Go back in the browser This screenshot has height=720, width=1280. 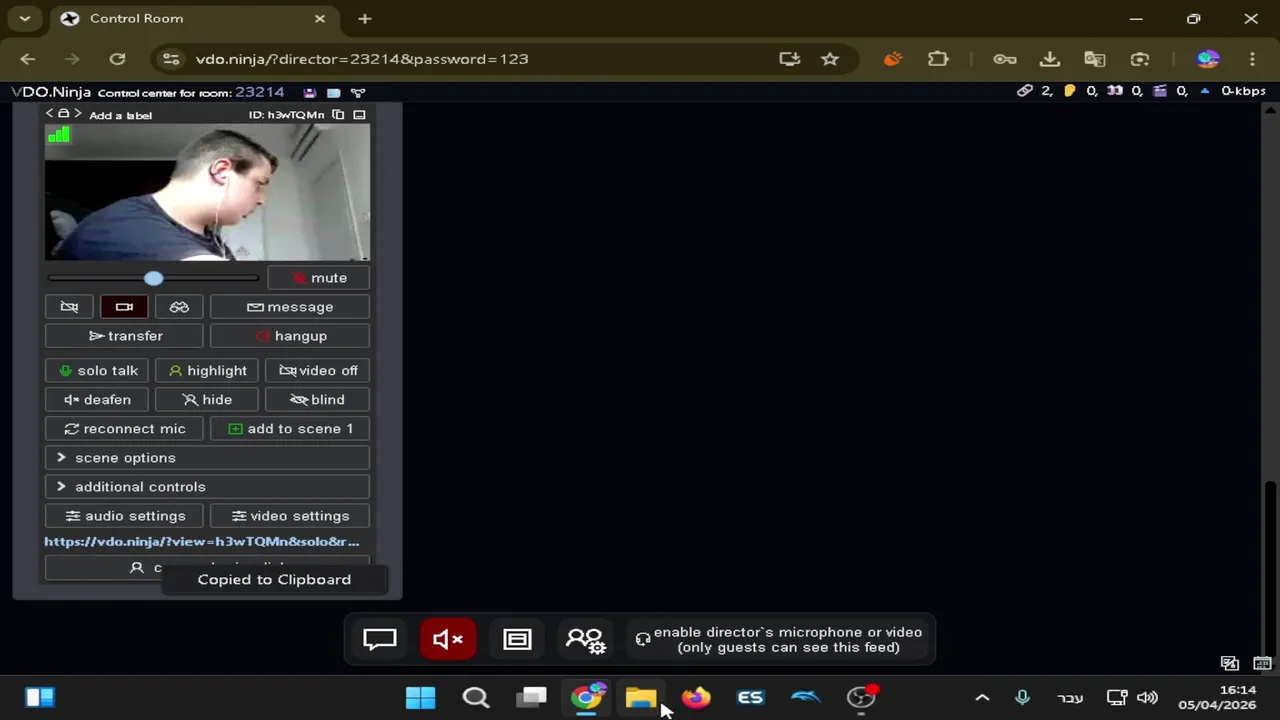click(28, 59)
